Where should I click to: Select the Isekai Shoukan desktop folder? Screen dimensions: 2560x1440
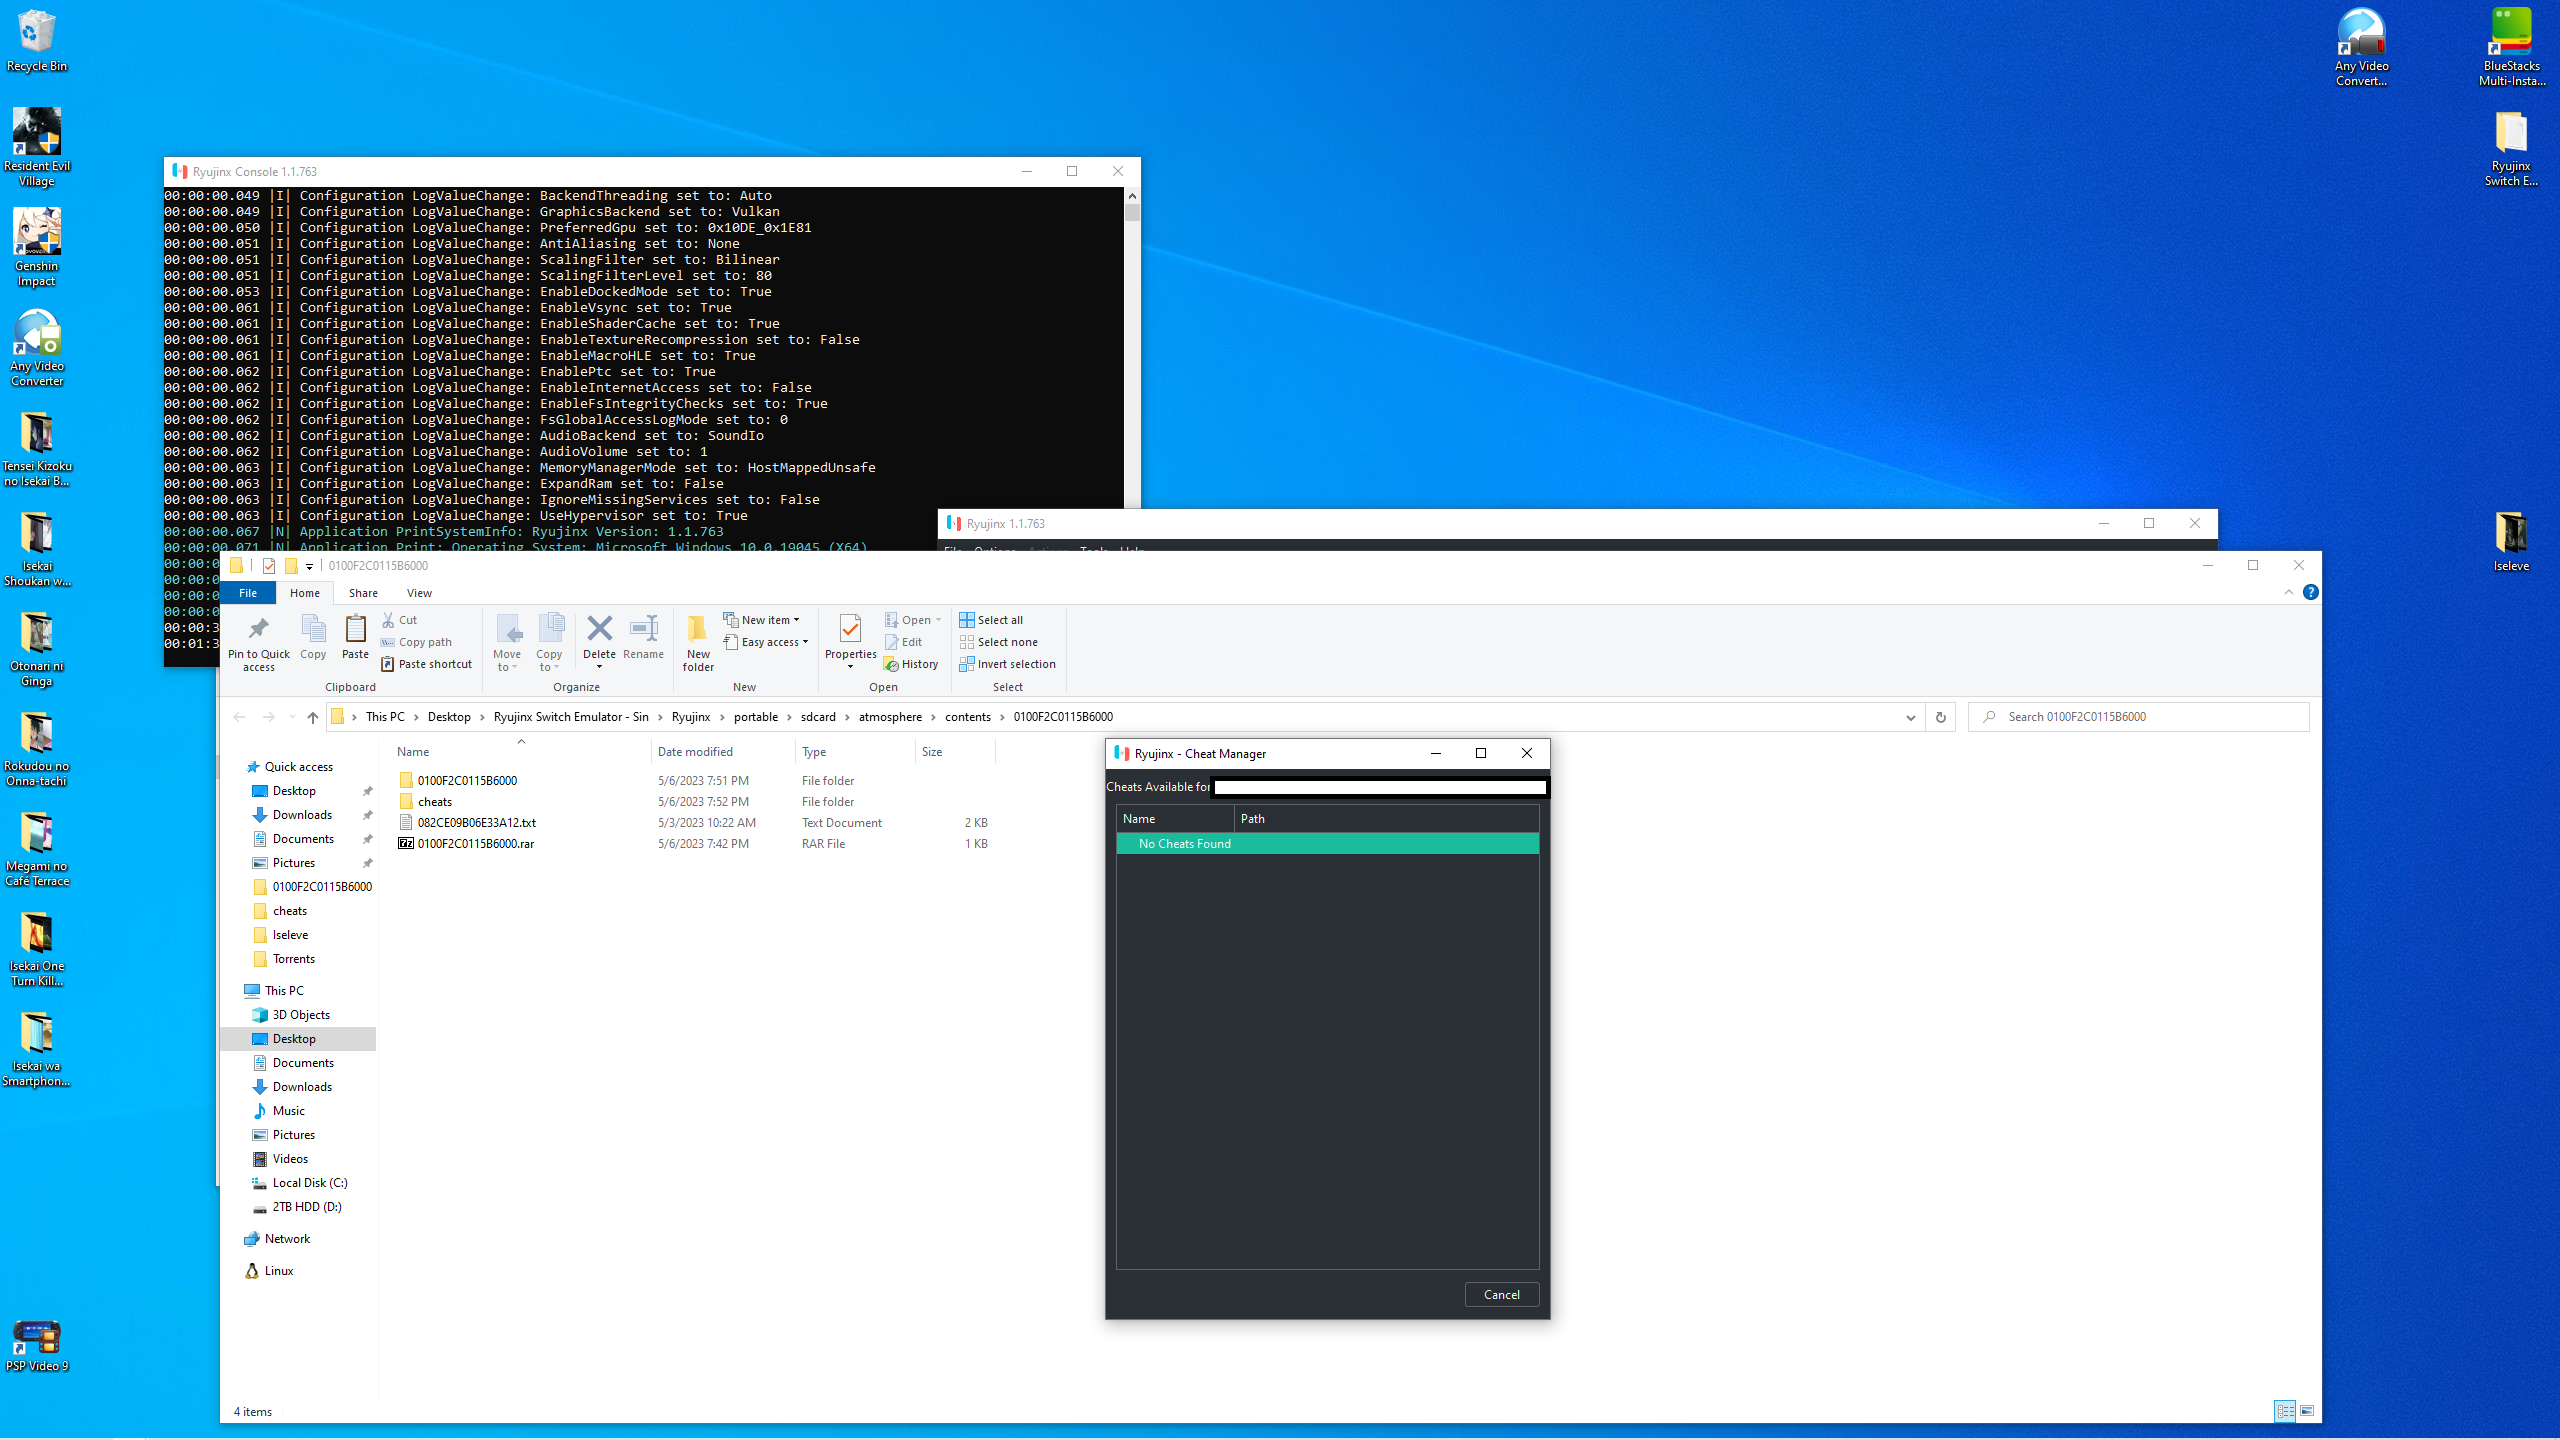pos(37,547)
